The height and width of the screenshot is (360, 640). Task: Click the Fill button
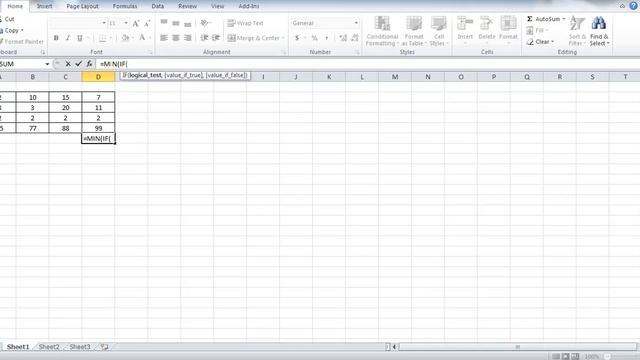[536, 31]
